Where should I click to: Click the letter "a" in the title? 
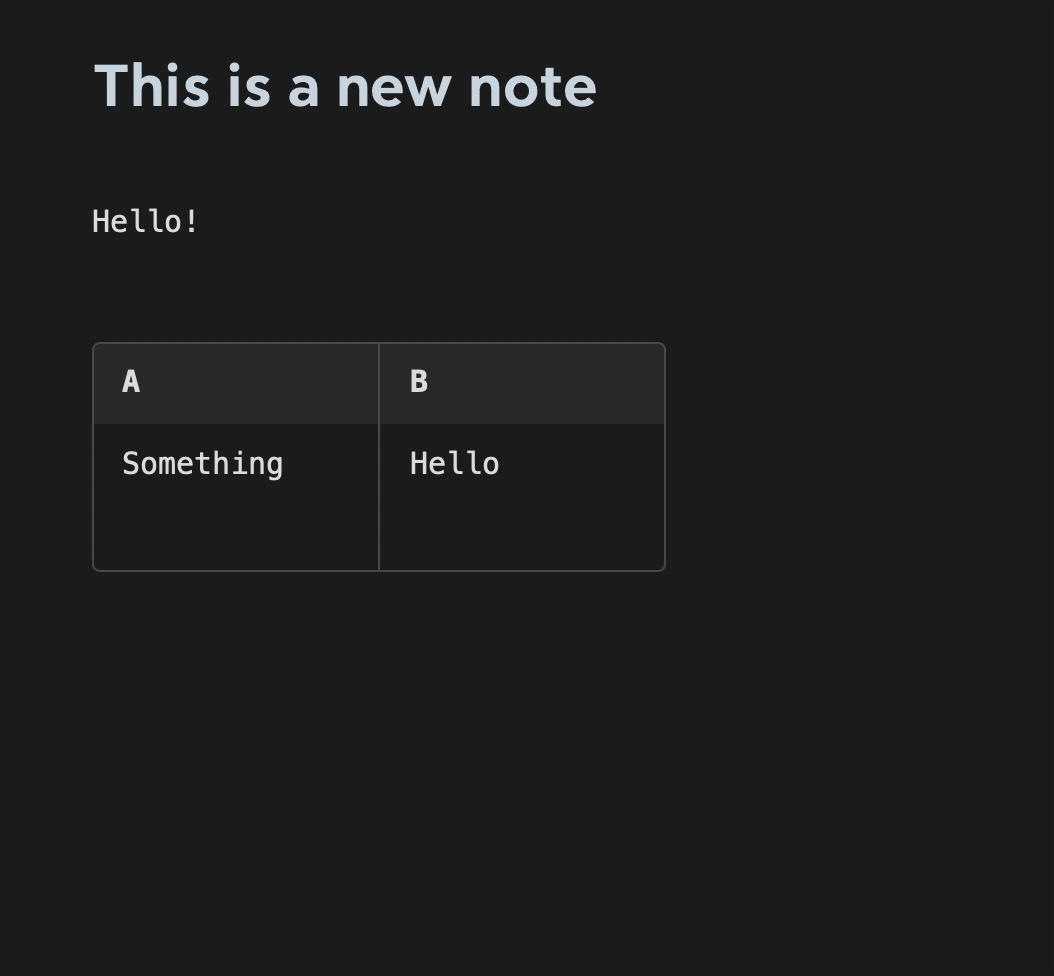tap(303, 91)
